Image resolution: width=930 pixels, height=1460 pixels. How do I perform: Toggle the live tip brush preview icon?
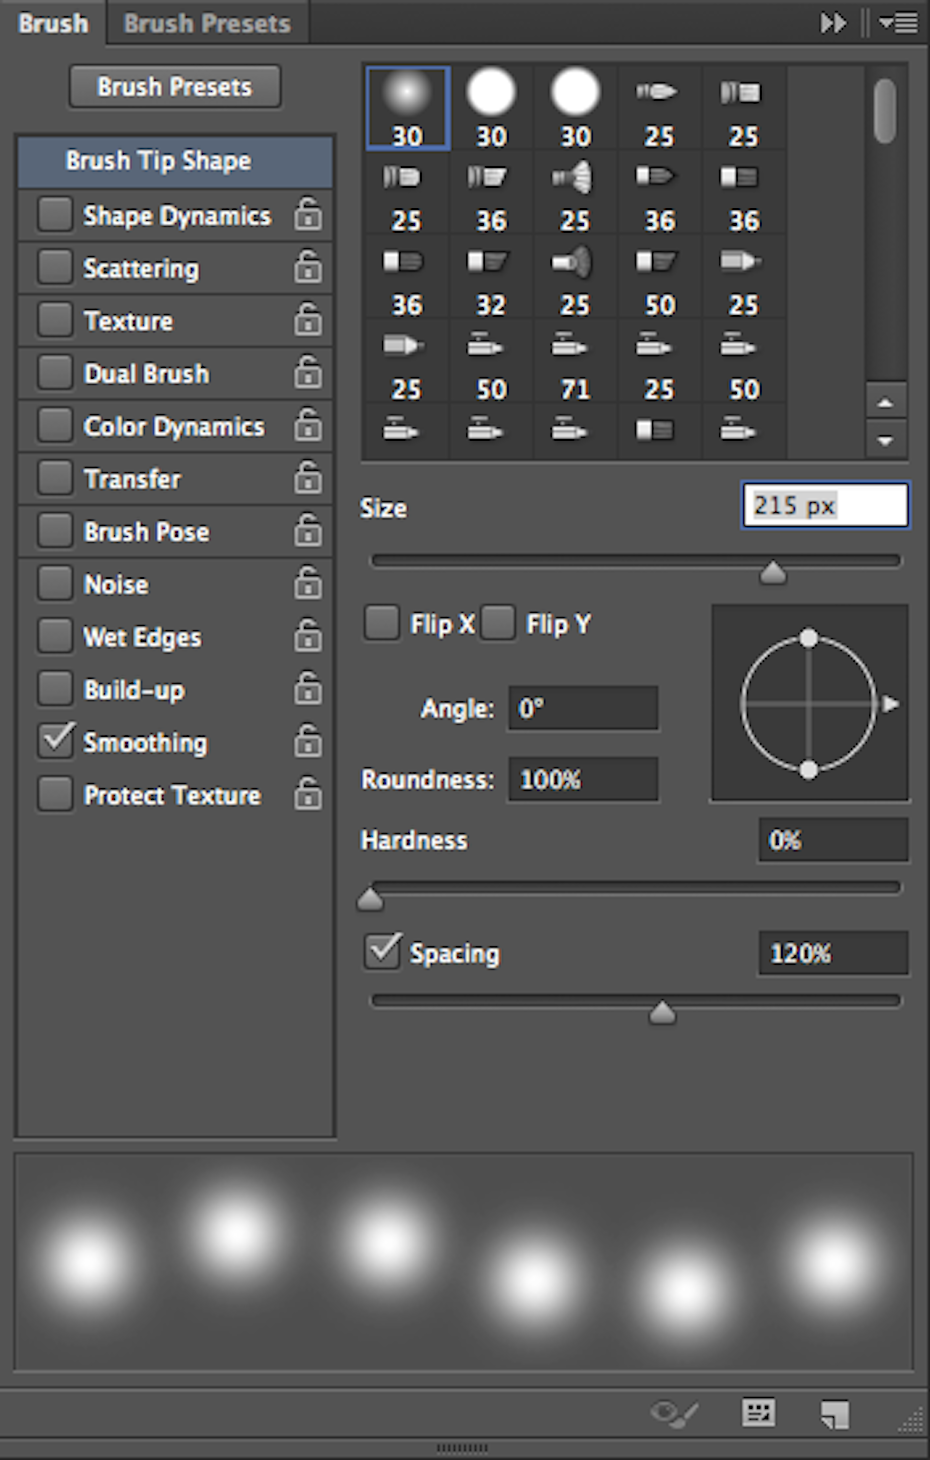pos(674,1413)
